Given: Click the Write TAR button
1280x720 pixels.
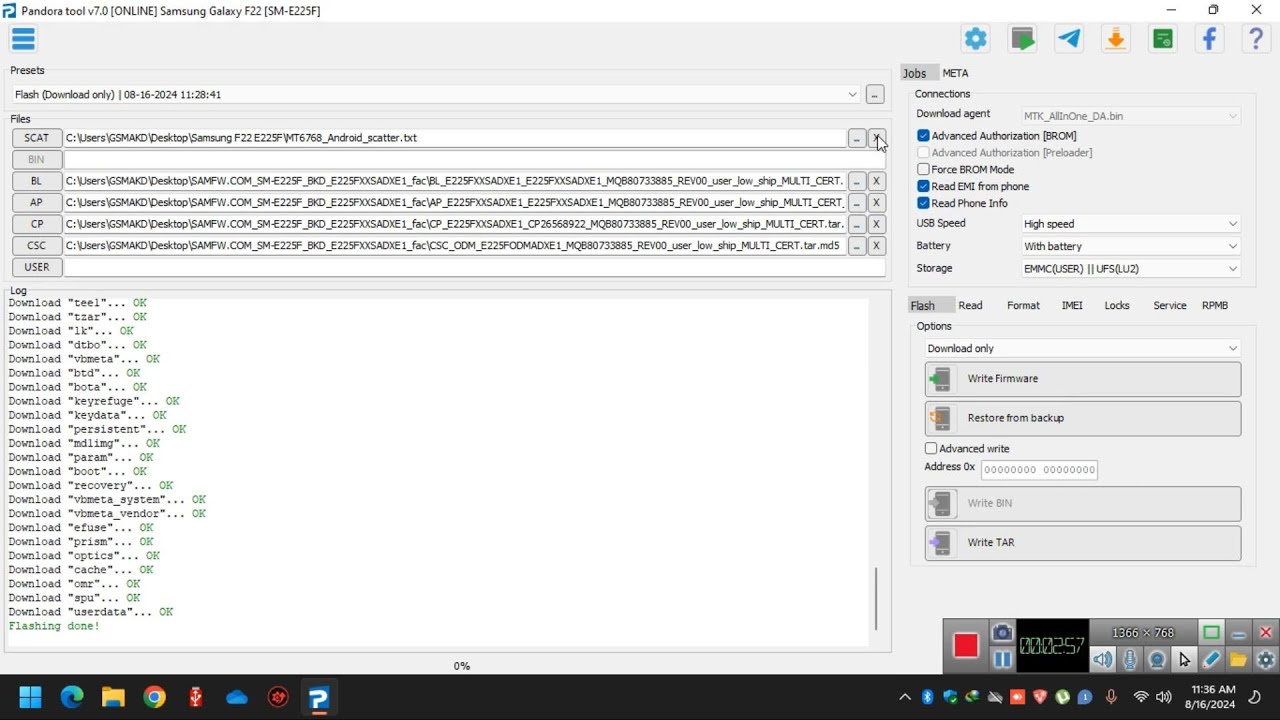Looking at the screenshot, I should click(1082, 543).
